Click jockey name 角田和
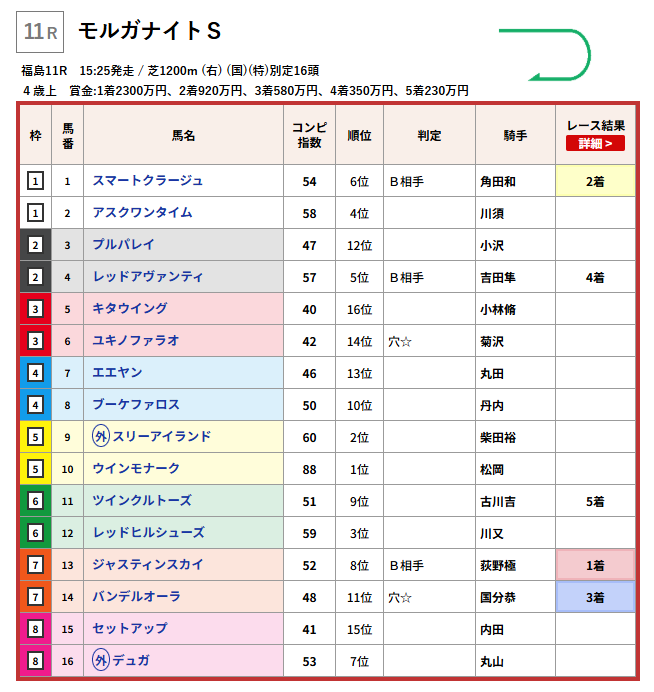Screen dimensions: 654x692 tap(498, 181)
